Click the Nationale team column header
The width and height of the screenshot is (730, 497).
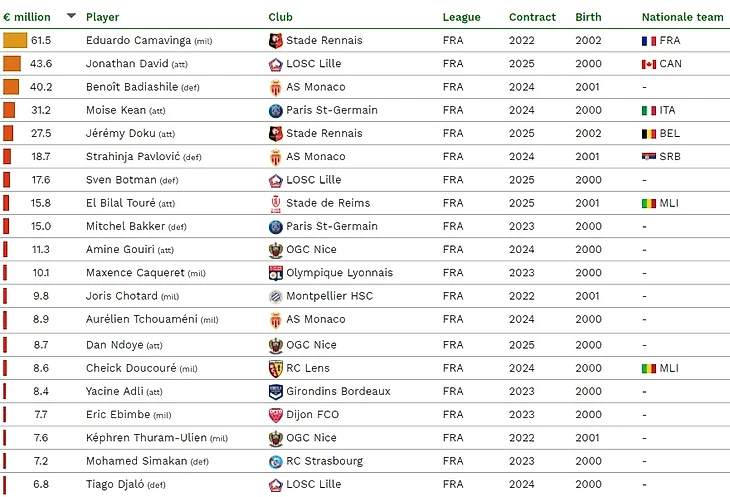click(682, 17)
